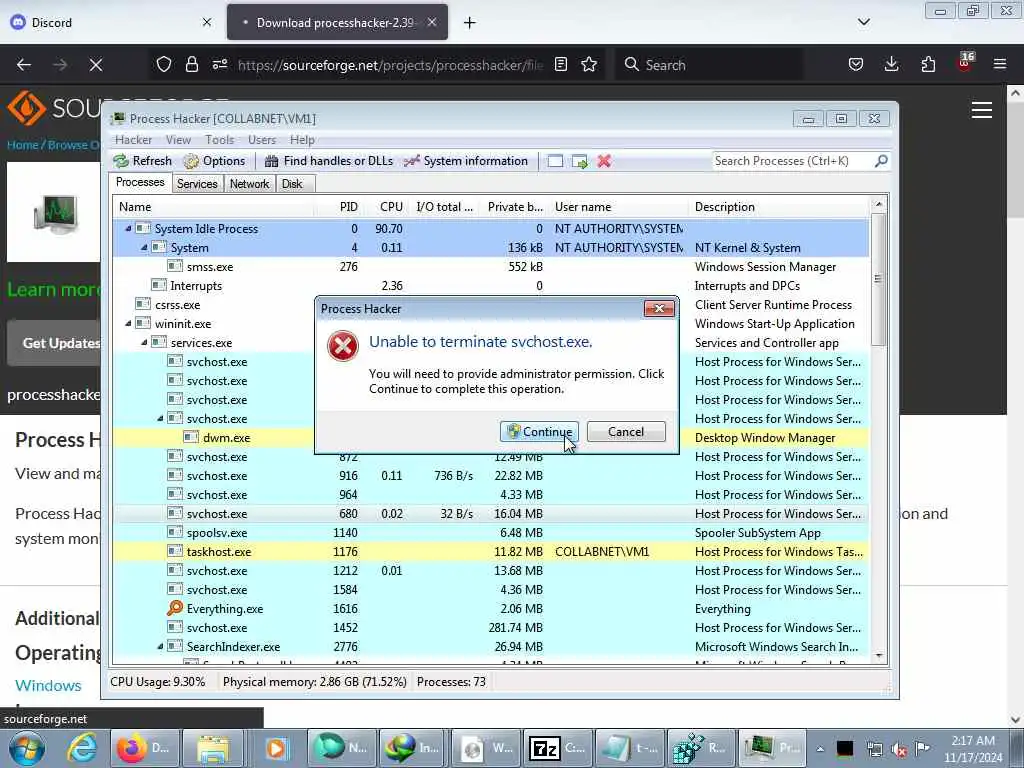
Task: Open 7-Zip window from the taskbar
Action: pos(558,748)
